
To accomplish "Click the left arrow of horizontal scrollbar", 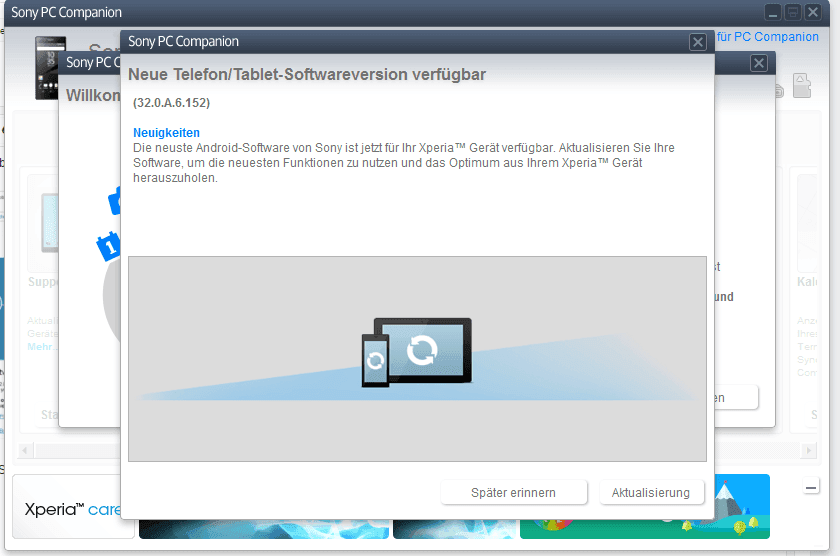I will (25, 450).
